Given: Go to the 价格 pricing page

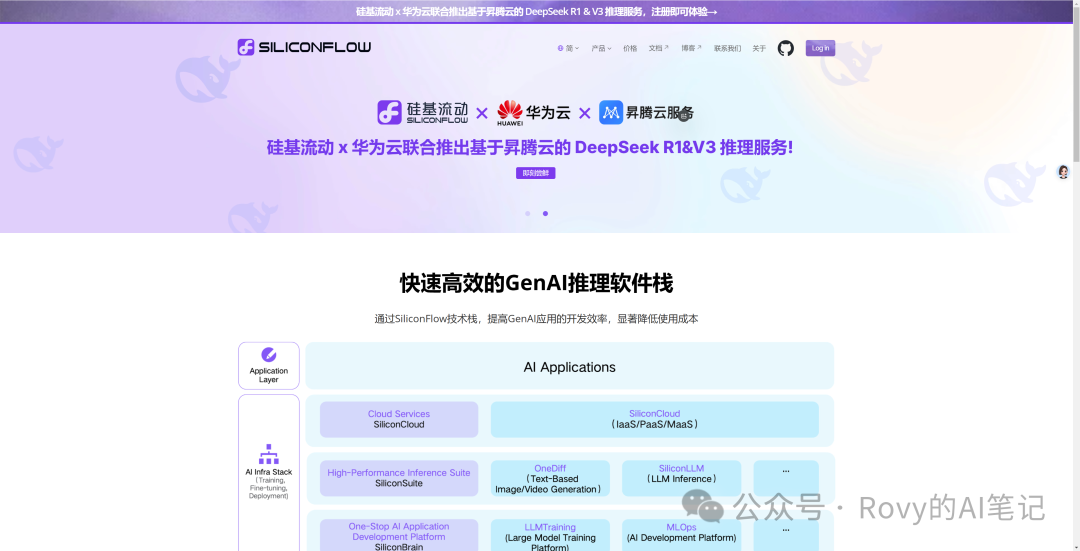Looking at the screenshot, I should 630,48.
